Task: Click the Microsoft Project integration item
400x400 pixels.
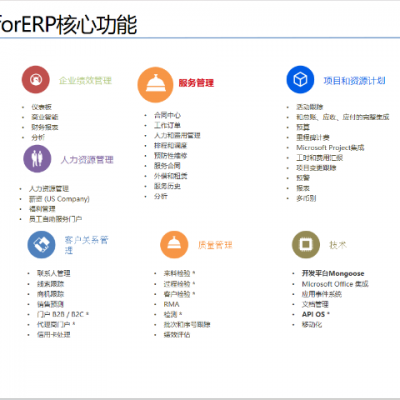Action: [x=330, y=147]
